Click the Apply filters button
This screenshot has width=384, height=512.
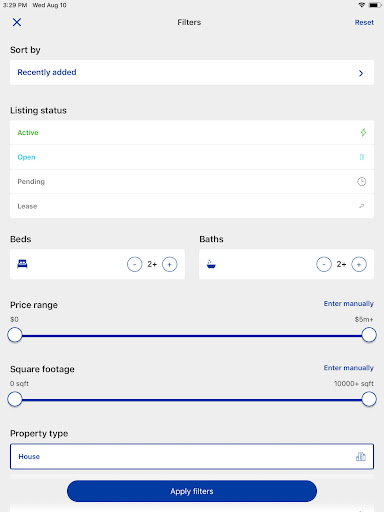[192, 491]
